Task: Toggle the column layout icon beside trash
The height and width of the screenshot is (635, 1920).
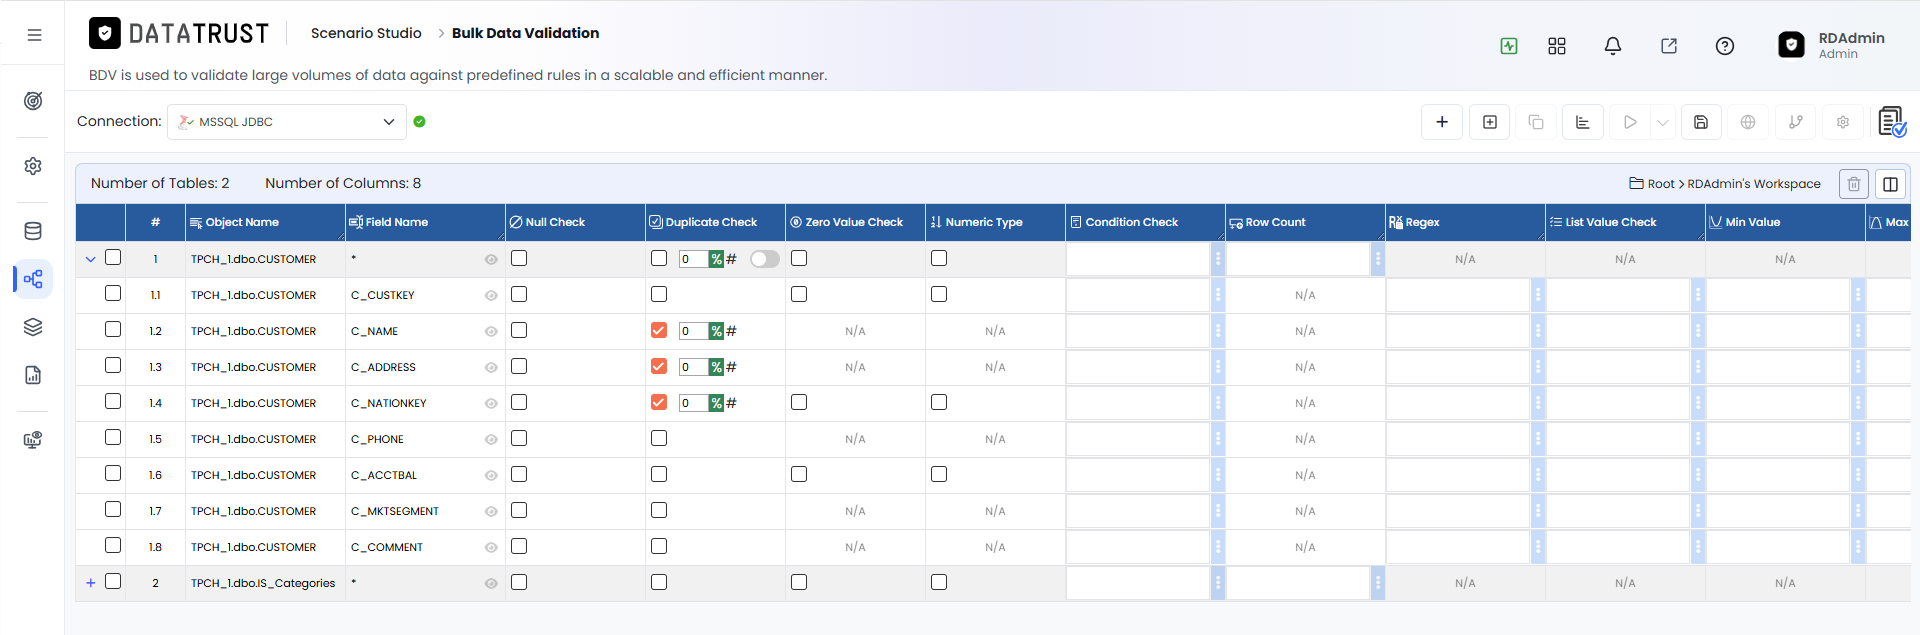Action: tap(1890, 184)
